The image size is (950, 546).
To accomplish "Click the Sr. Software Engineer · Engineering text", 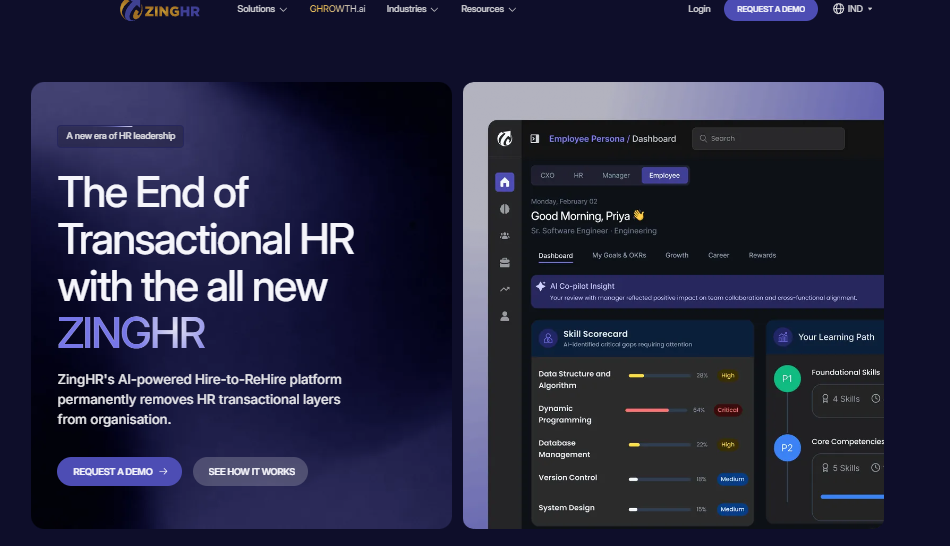I will point(594,231).
